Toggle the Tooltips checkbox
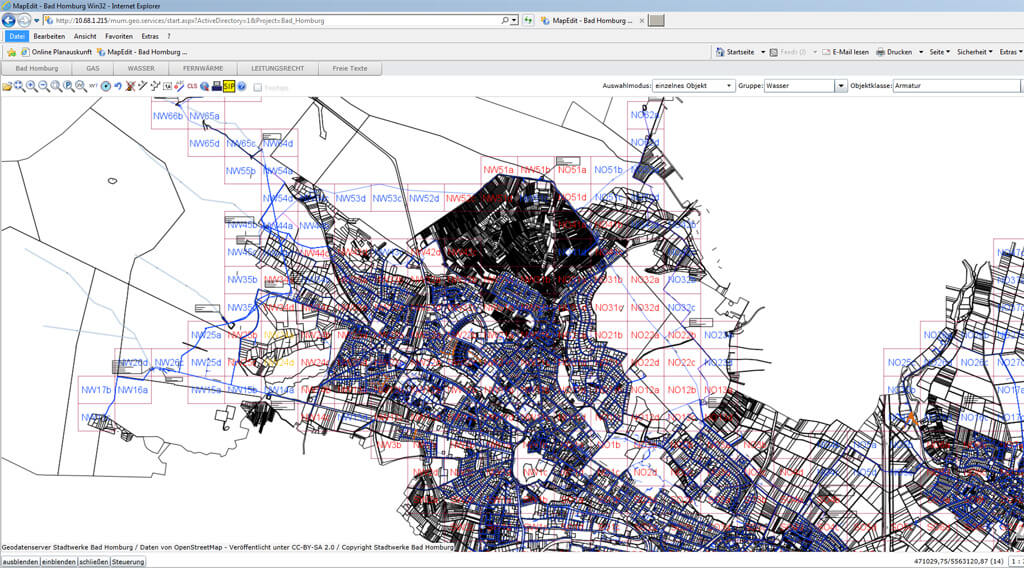The width and height of the screenshot is (1024, 568). [258, 87]
